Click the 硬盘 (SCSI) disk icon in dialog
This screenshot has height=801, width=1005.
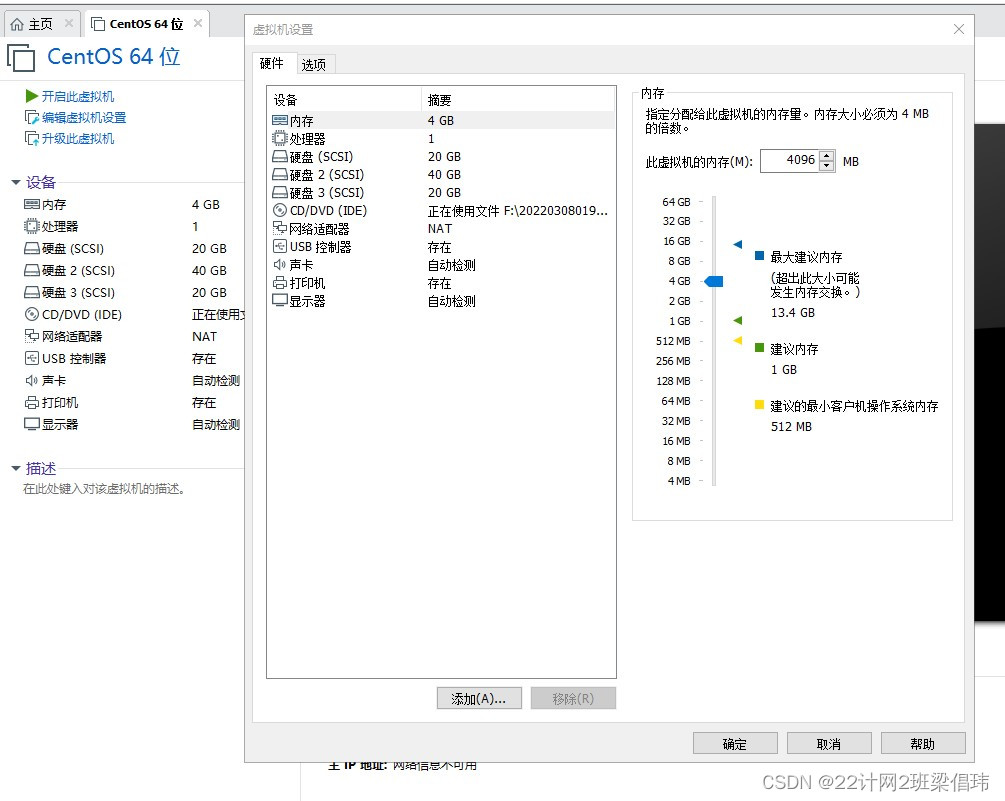click(279, 156)
